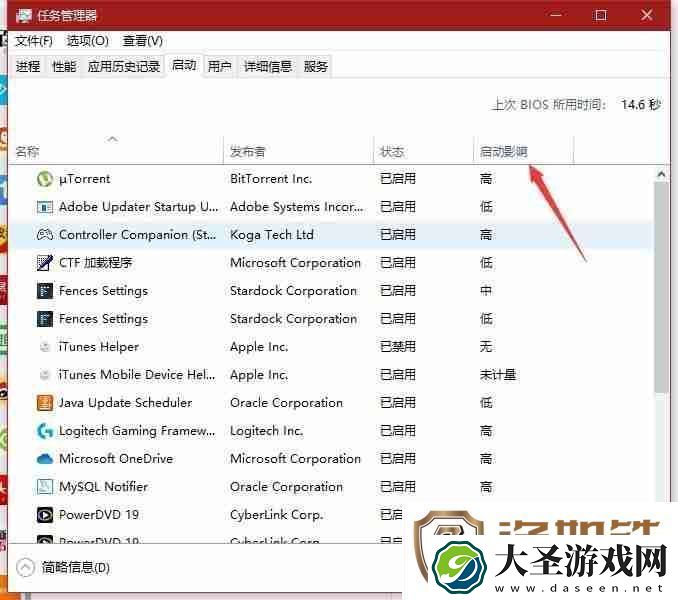Click iTunes Helper row icon
The image size is (678, 600).
pyautogui.click(x=45, y=347)
